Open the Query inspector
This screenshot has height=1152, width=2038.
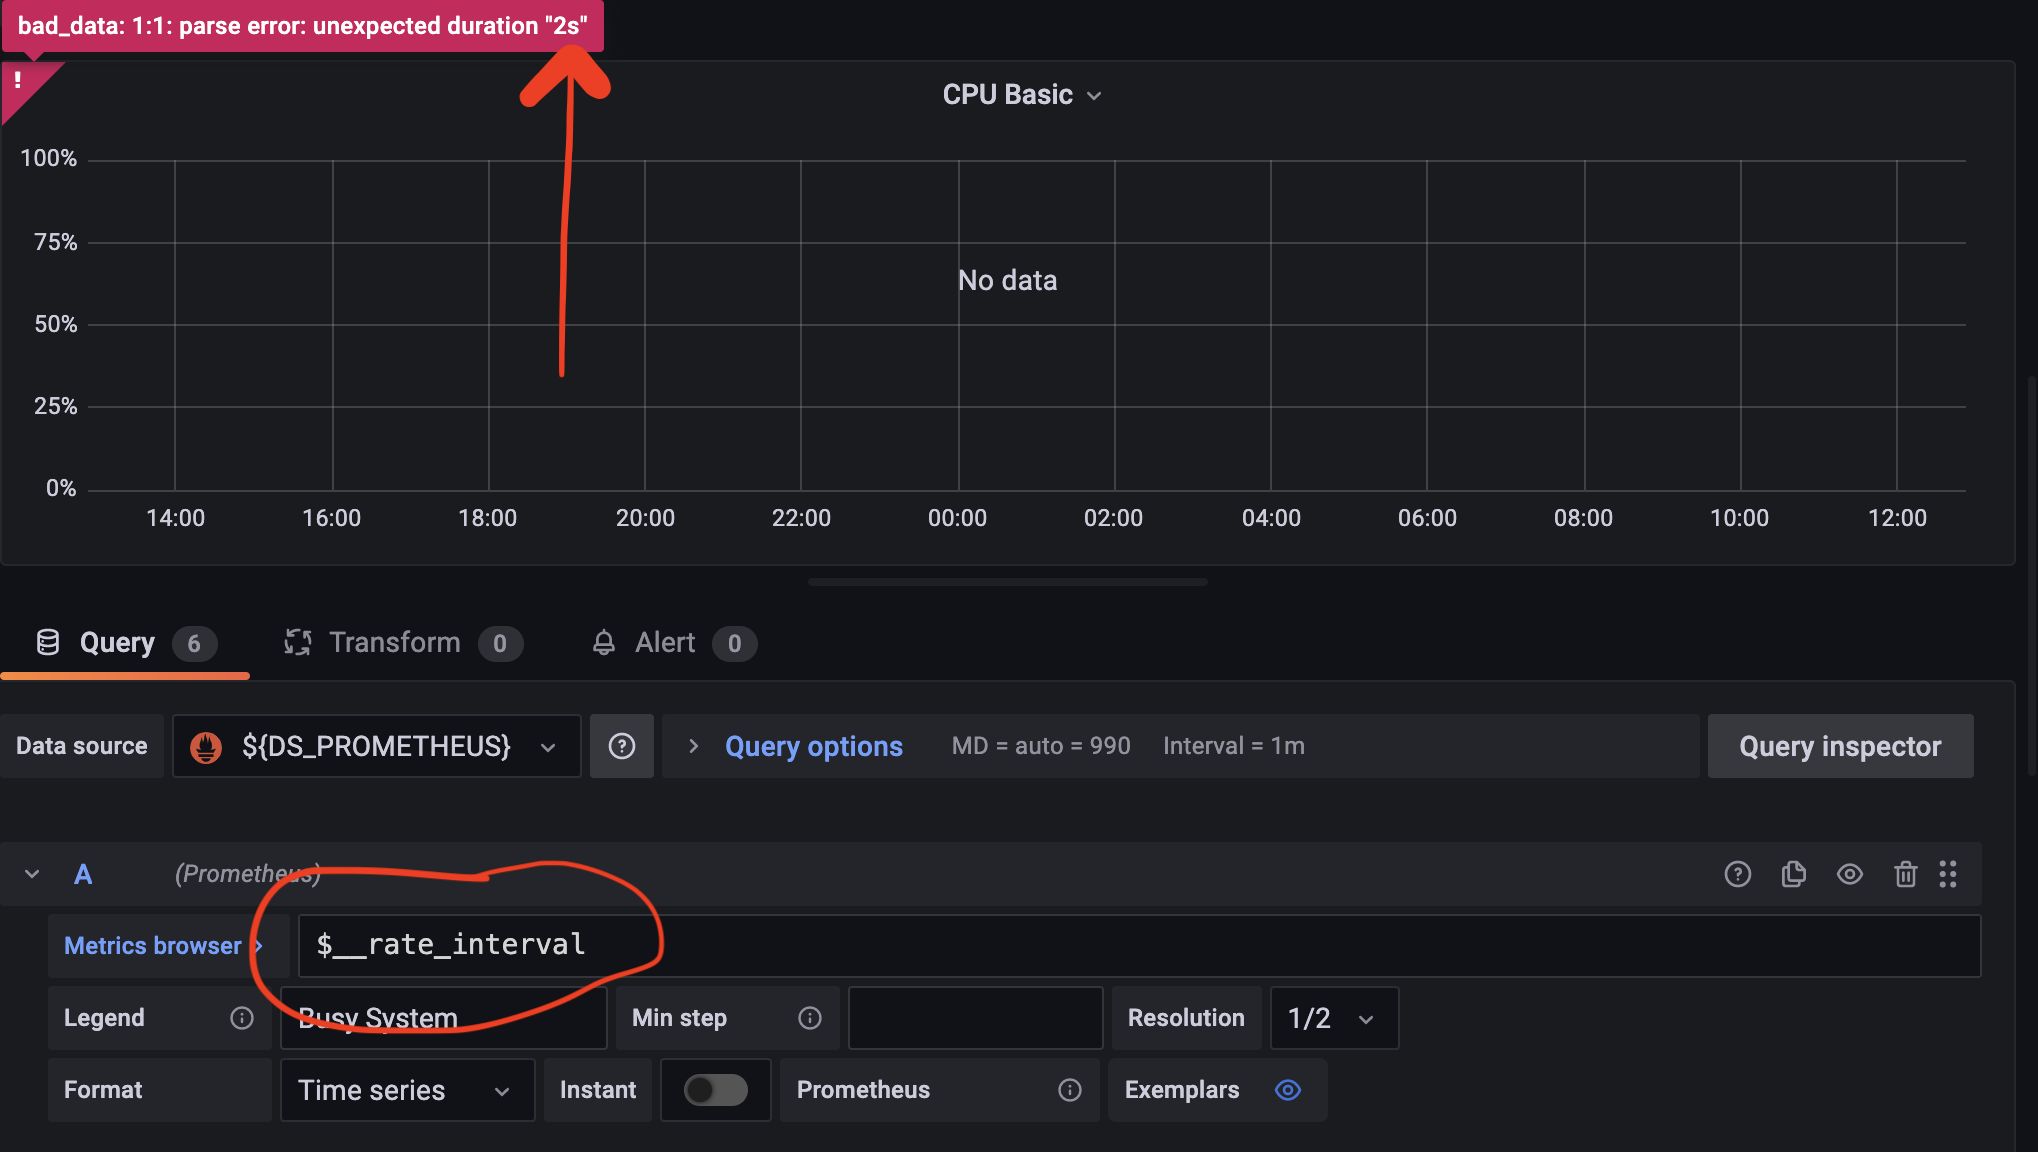click(x=1840, y=745)
